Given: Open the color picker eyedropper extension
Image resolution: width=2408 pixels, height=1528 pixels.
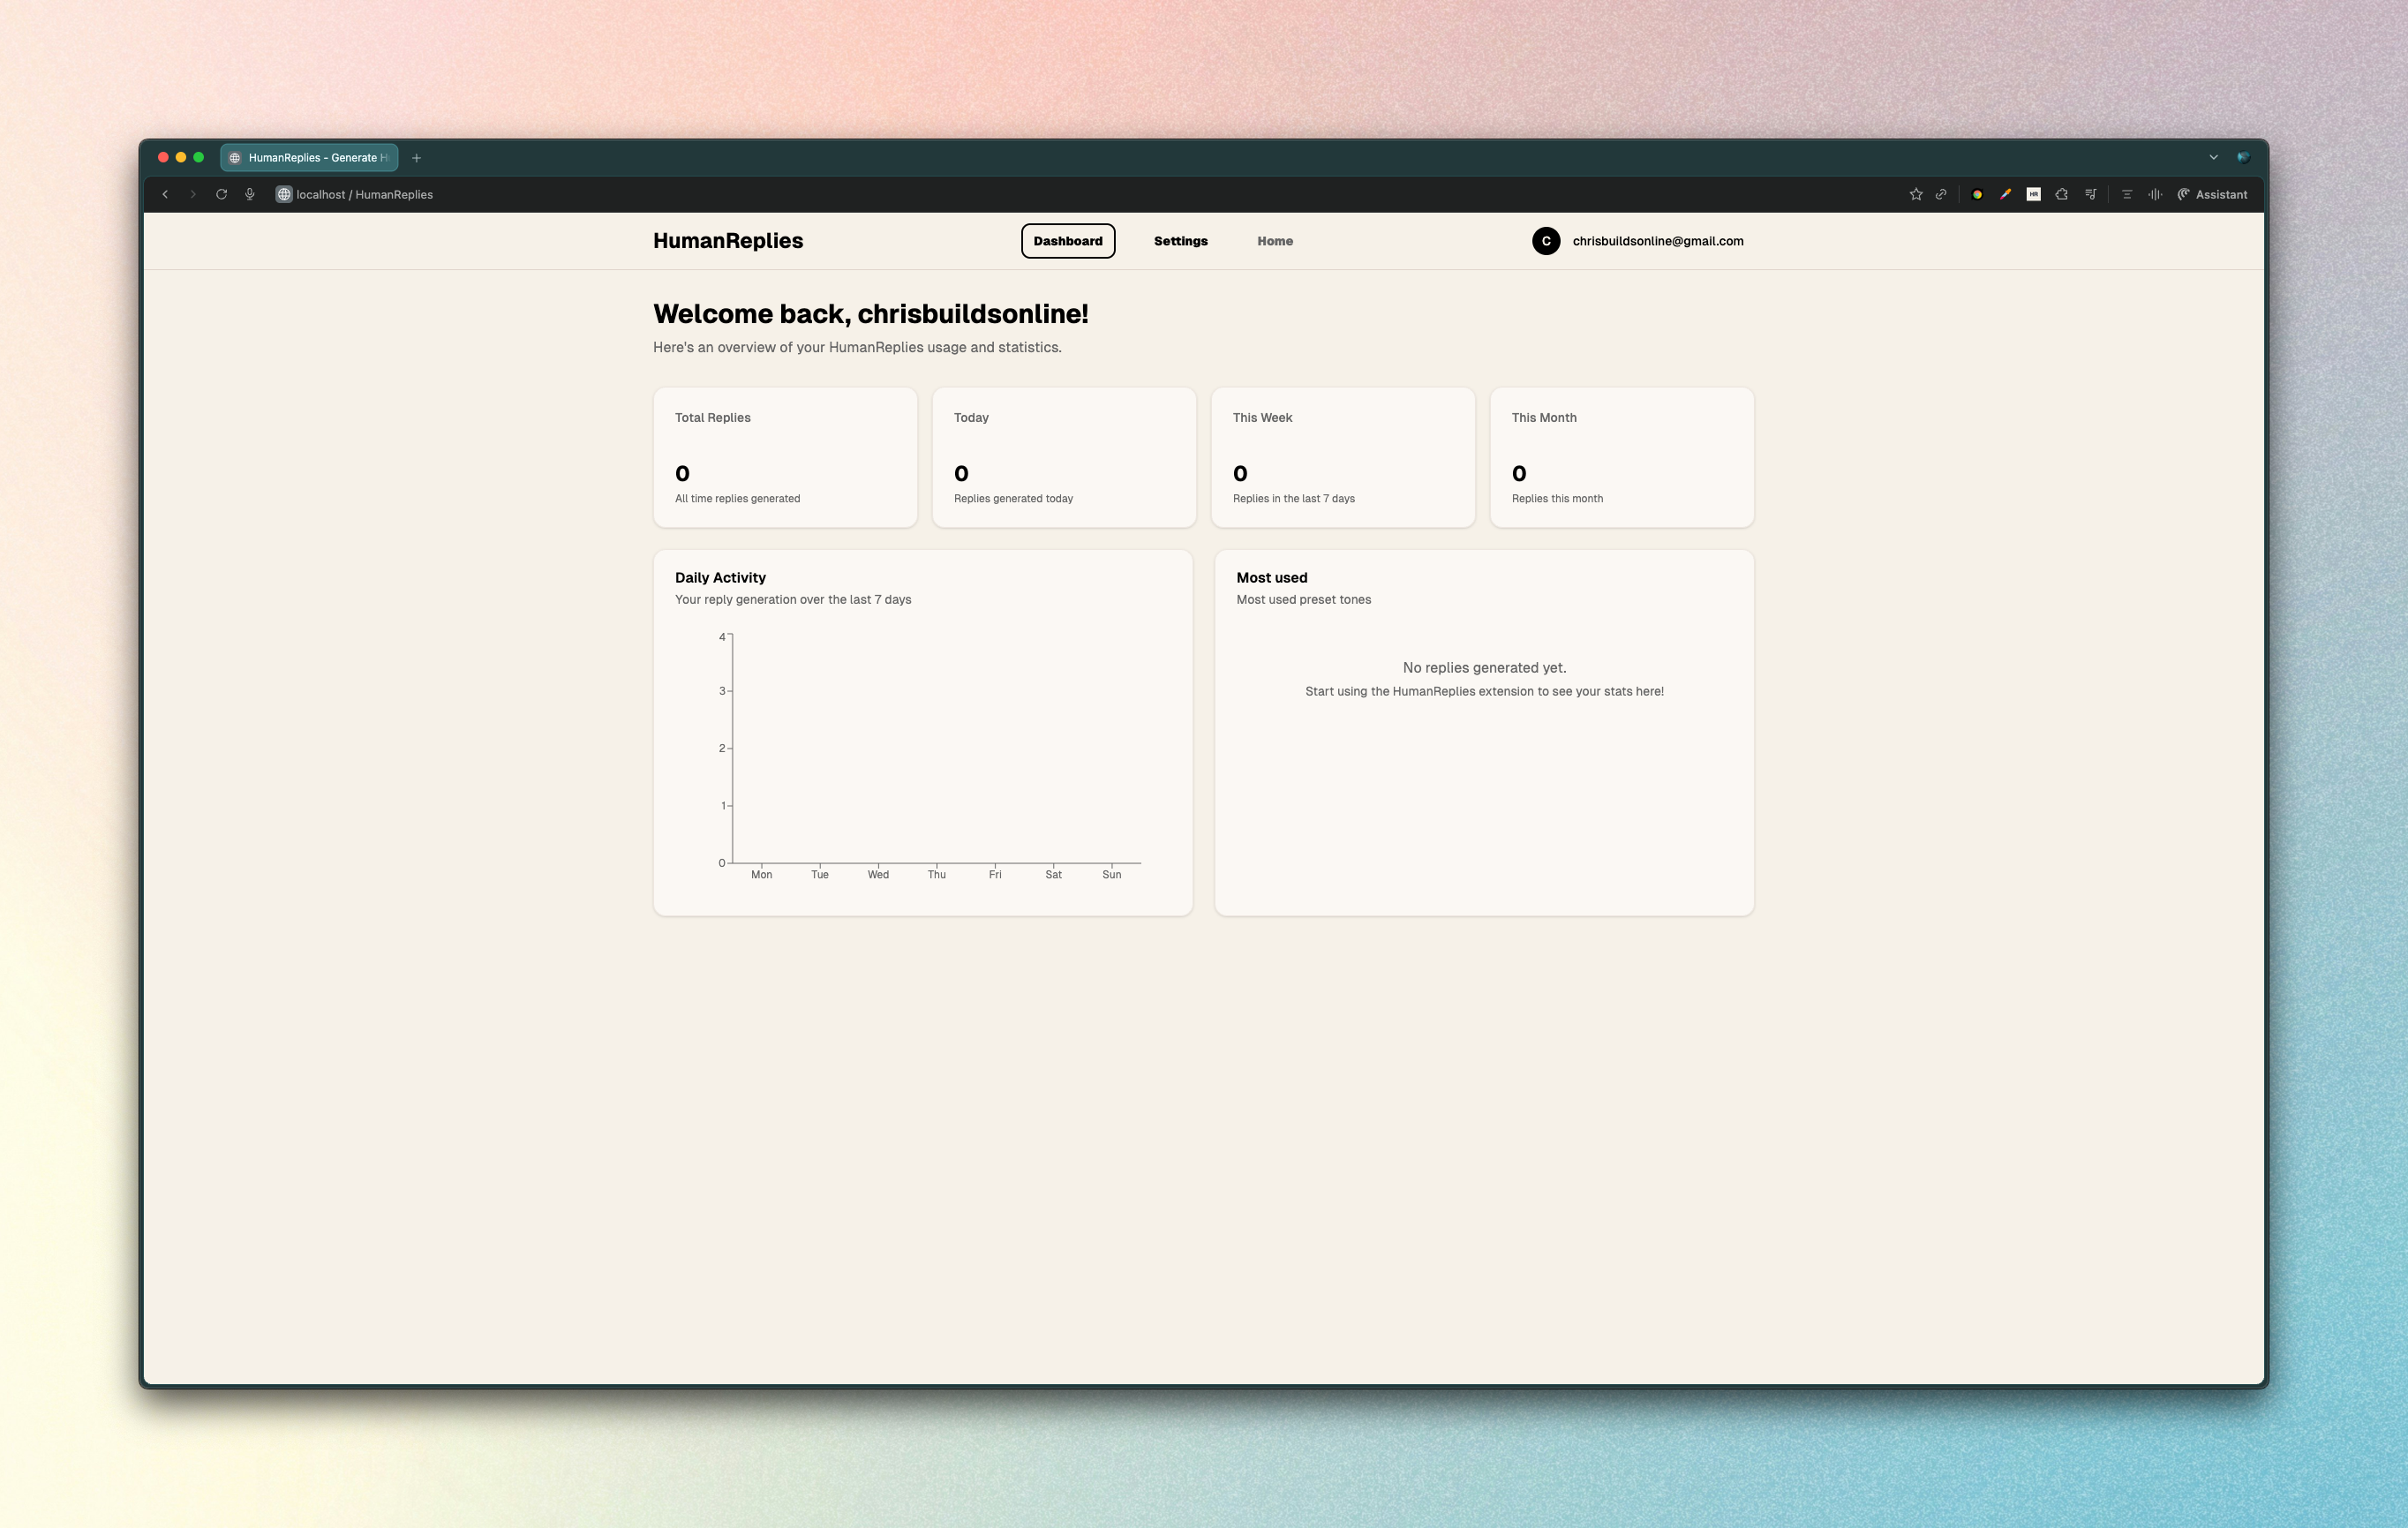Looking at the screenshot, I should (x=2005, y=195).
